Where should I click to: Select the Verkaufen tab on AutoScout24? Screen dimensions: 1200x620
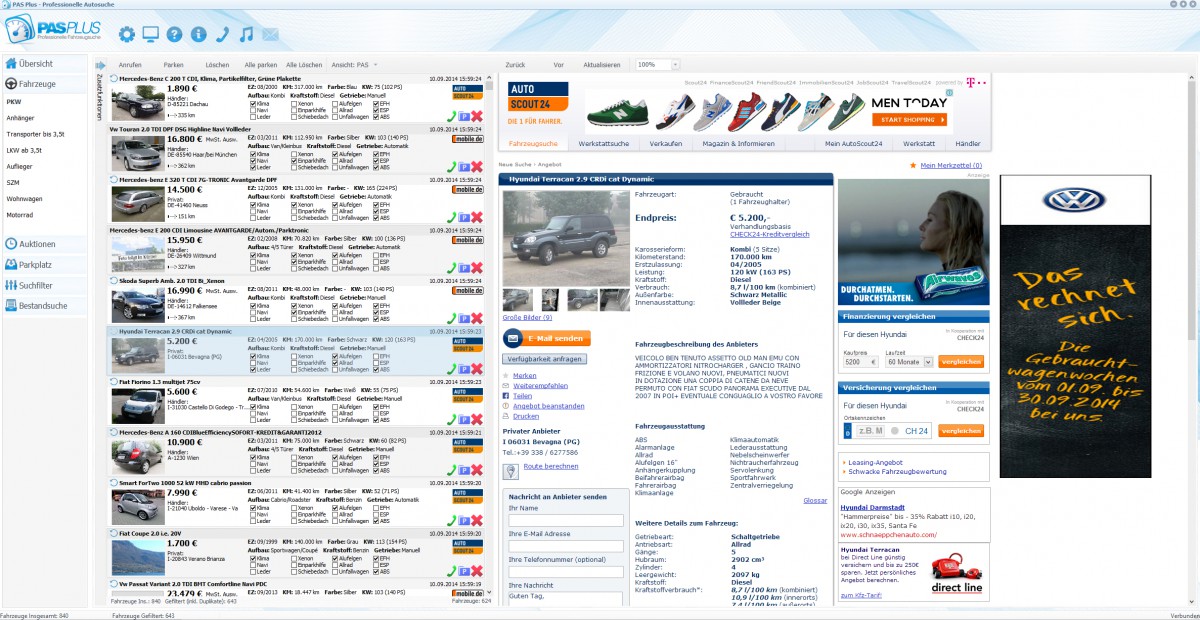666,143
